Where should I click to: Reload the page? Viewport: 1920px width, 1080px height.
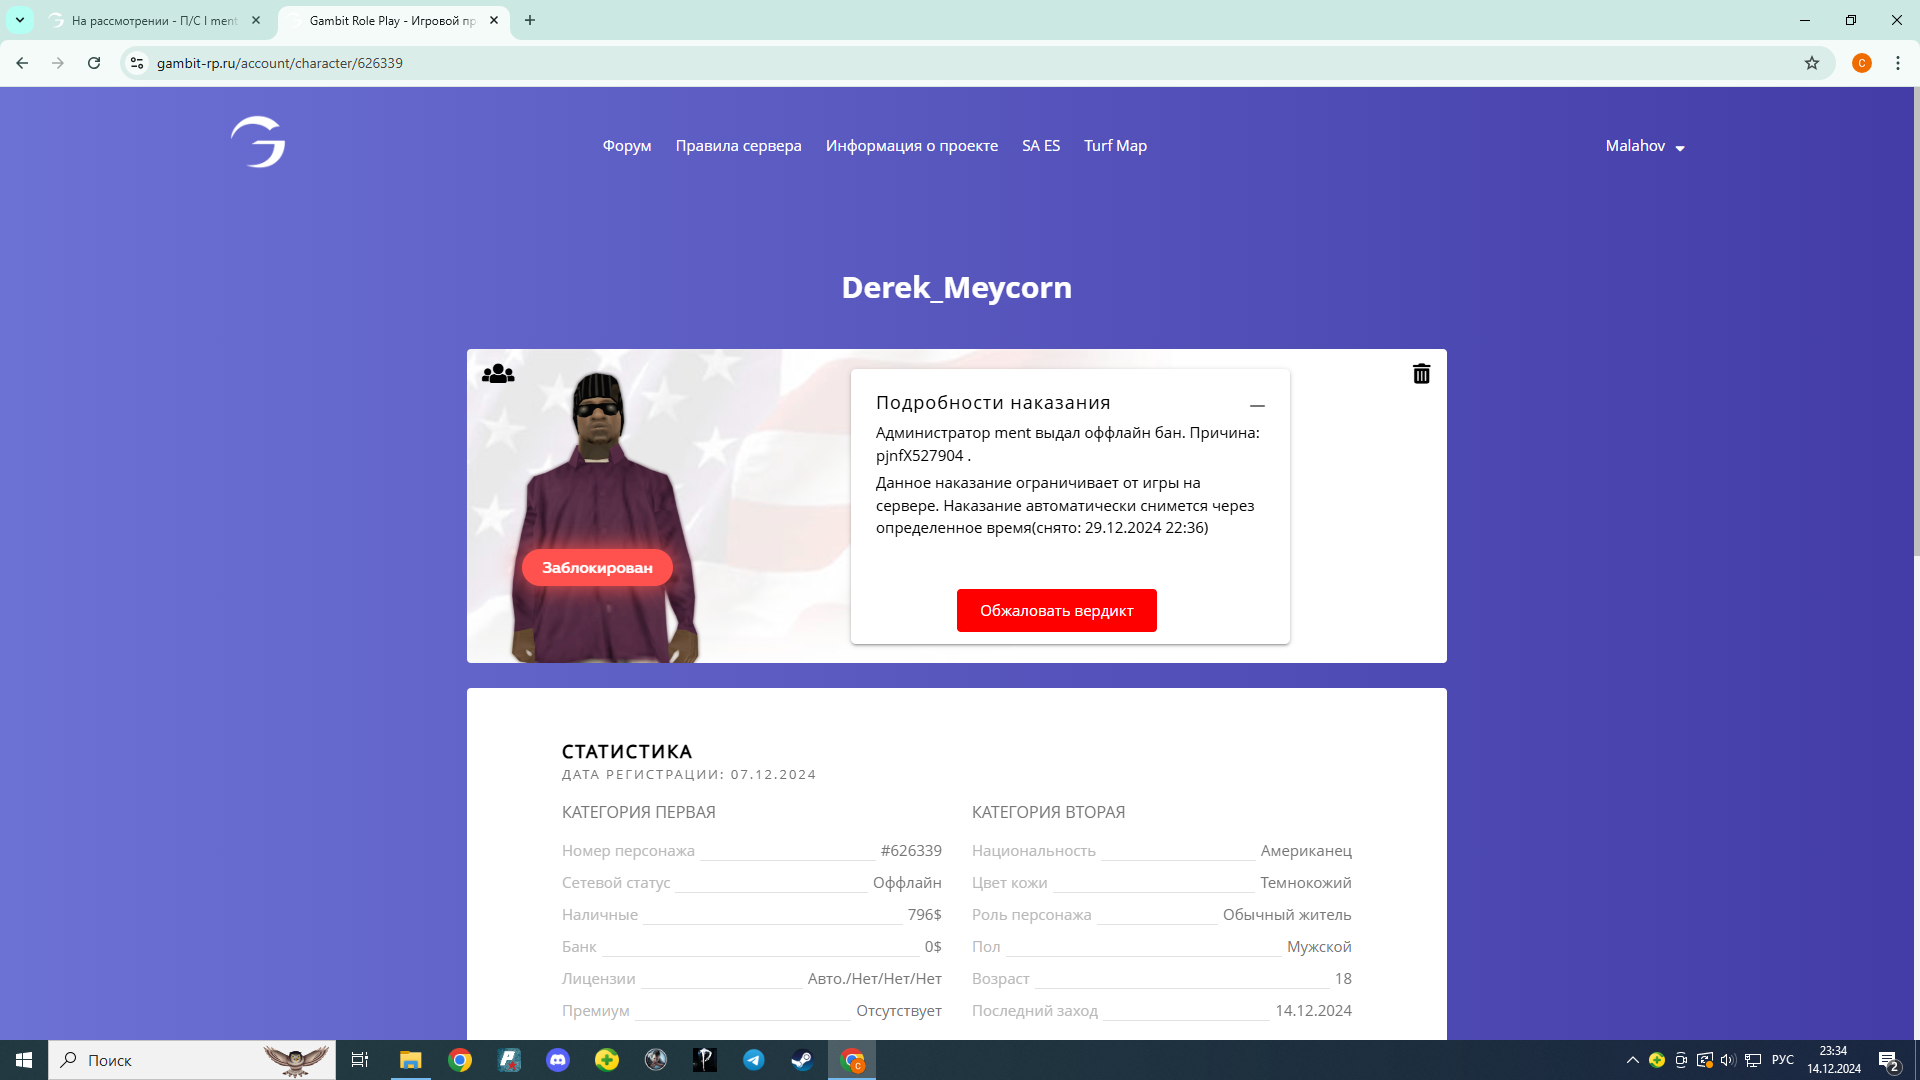[x=94, y=63]
